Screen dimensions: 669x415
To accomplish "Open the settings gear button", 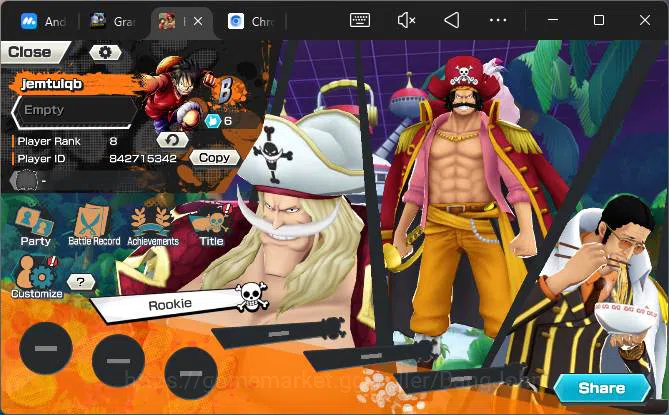I will [105, 52].
